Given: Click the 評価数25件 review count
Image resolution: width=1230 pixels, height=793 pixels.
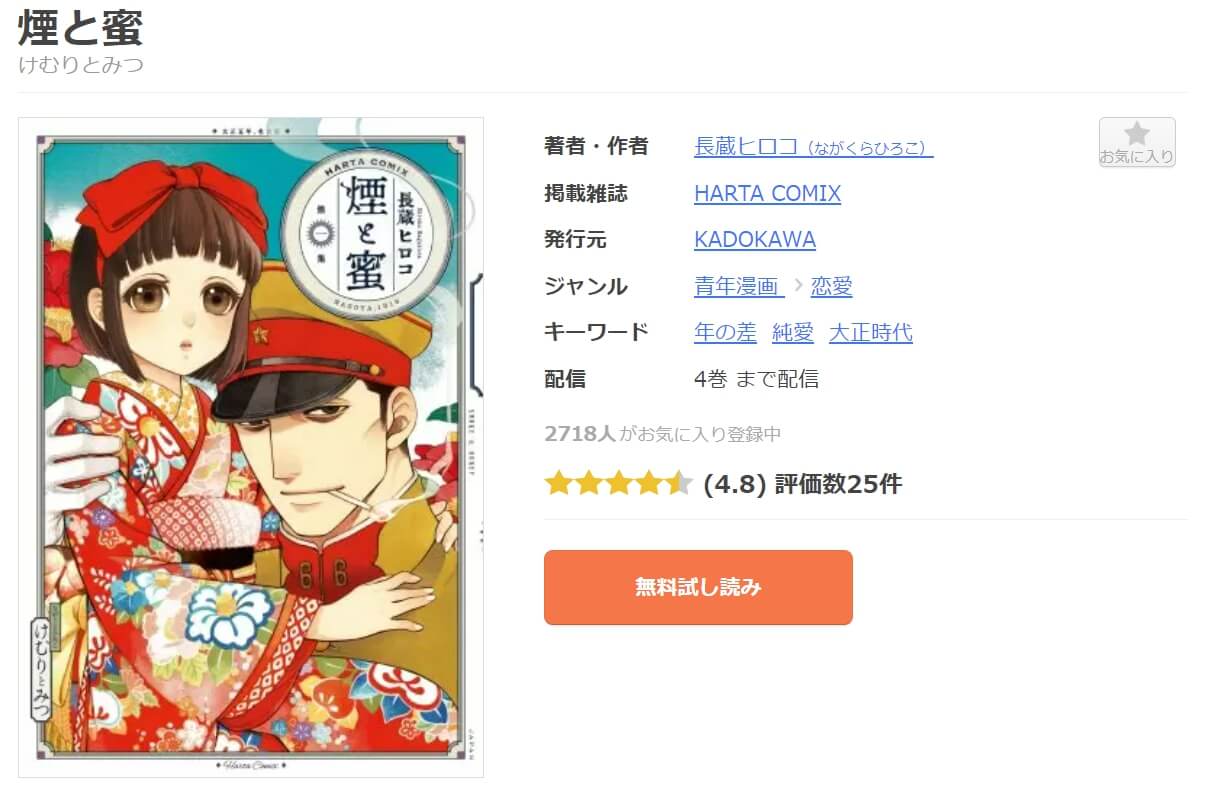Looking at the screenshot, I should tap(838, 485).
